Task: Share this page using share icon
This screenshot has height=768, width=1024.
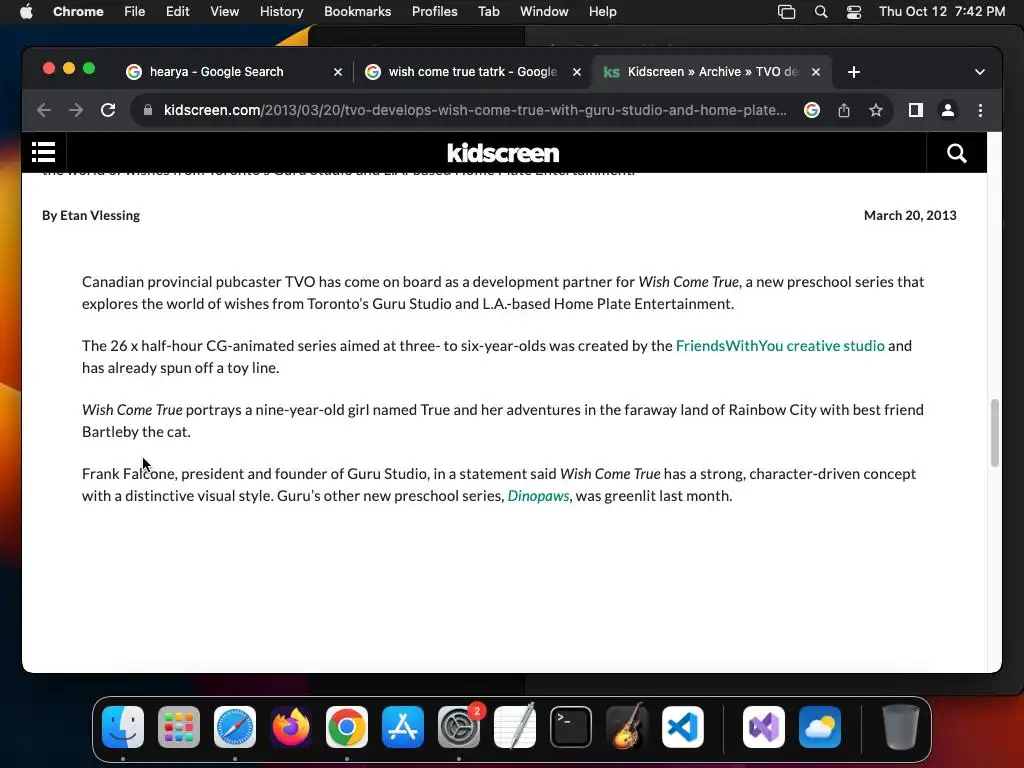Action: (844, 110)
